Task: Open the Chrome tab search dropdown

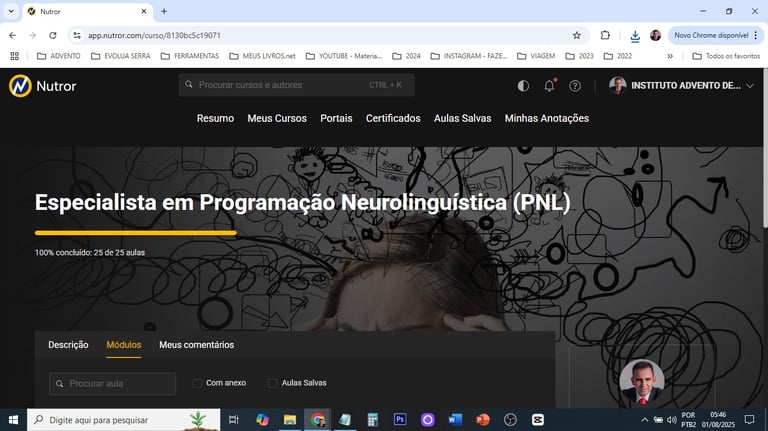Action: point(11,11)
